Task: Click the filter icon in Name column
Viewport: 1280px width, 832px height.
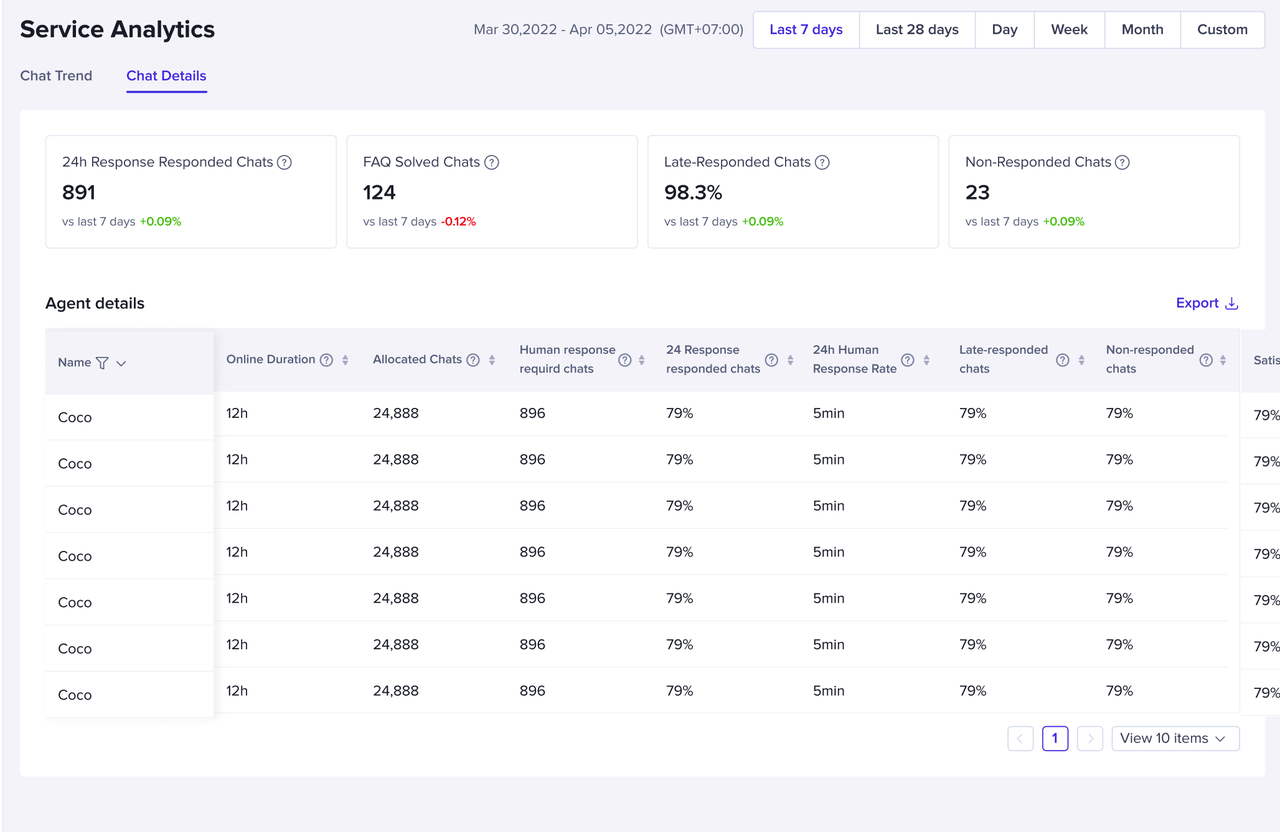Action: coord(102,363)
